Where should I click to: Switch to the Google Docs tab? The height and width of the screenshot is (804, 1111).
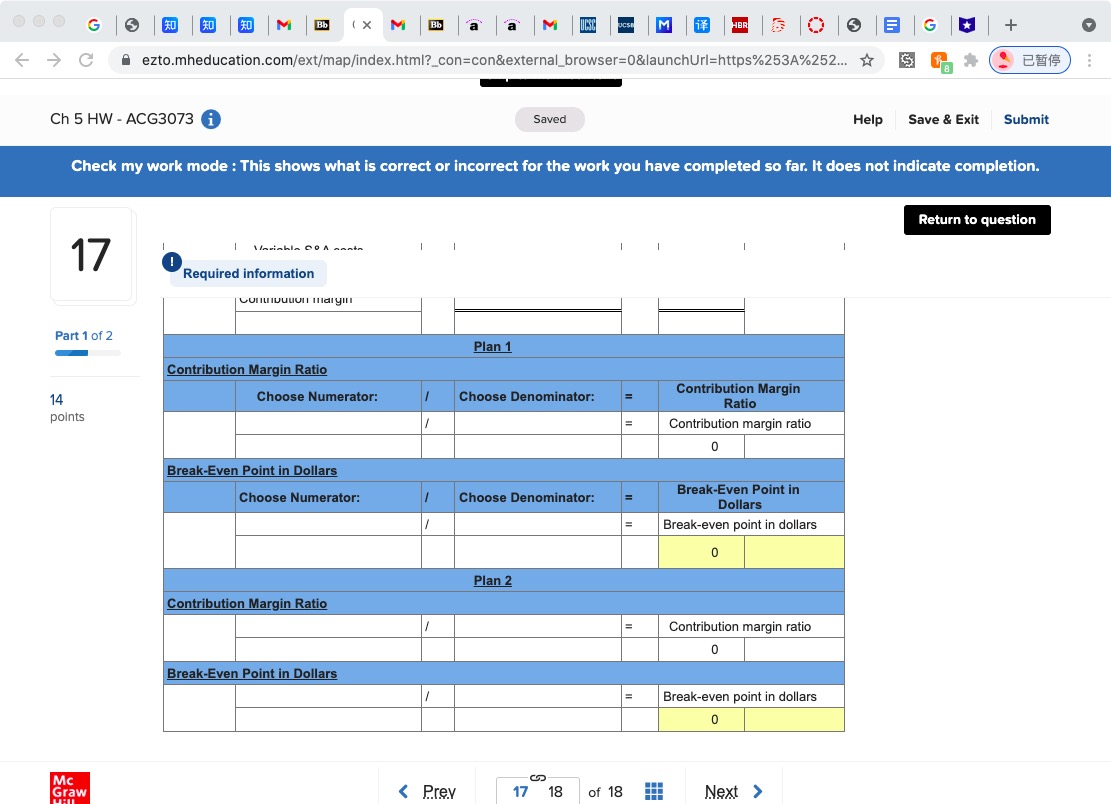point(892,26)
